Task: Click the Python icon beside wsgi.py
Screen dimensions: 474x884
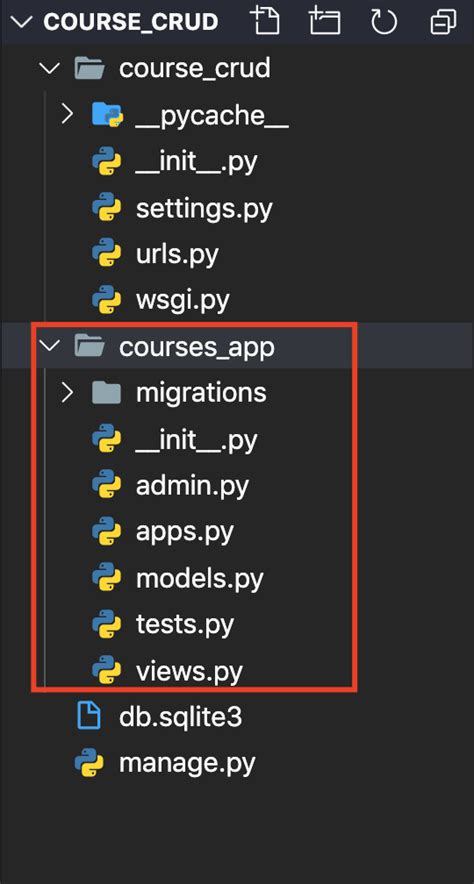Action: click(x=107, y=300)
